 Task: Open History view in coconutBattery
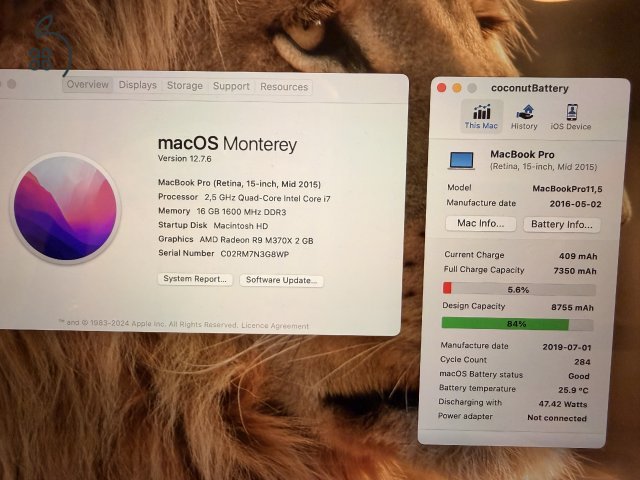pos(524,117)
